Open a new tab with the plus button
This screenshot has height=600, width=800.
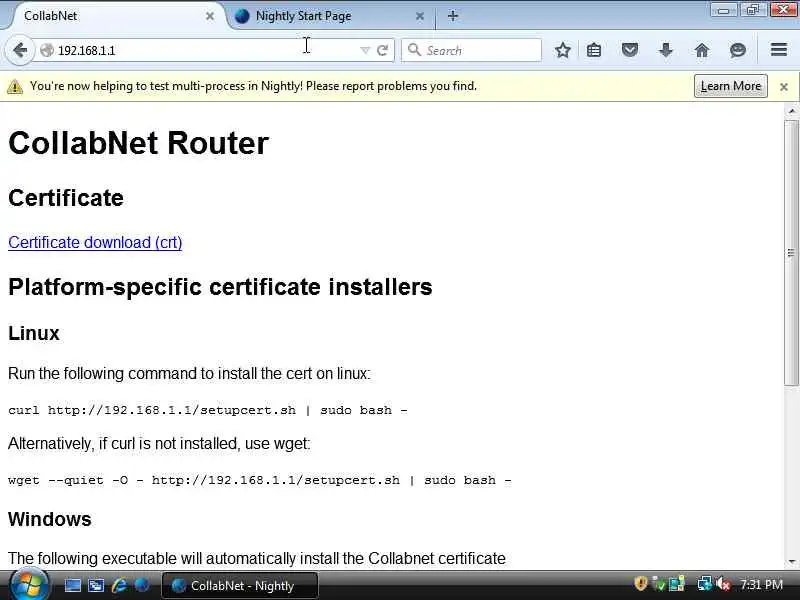coord(453,16)
